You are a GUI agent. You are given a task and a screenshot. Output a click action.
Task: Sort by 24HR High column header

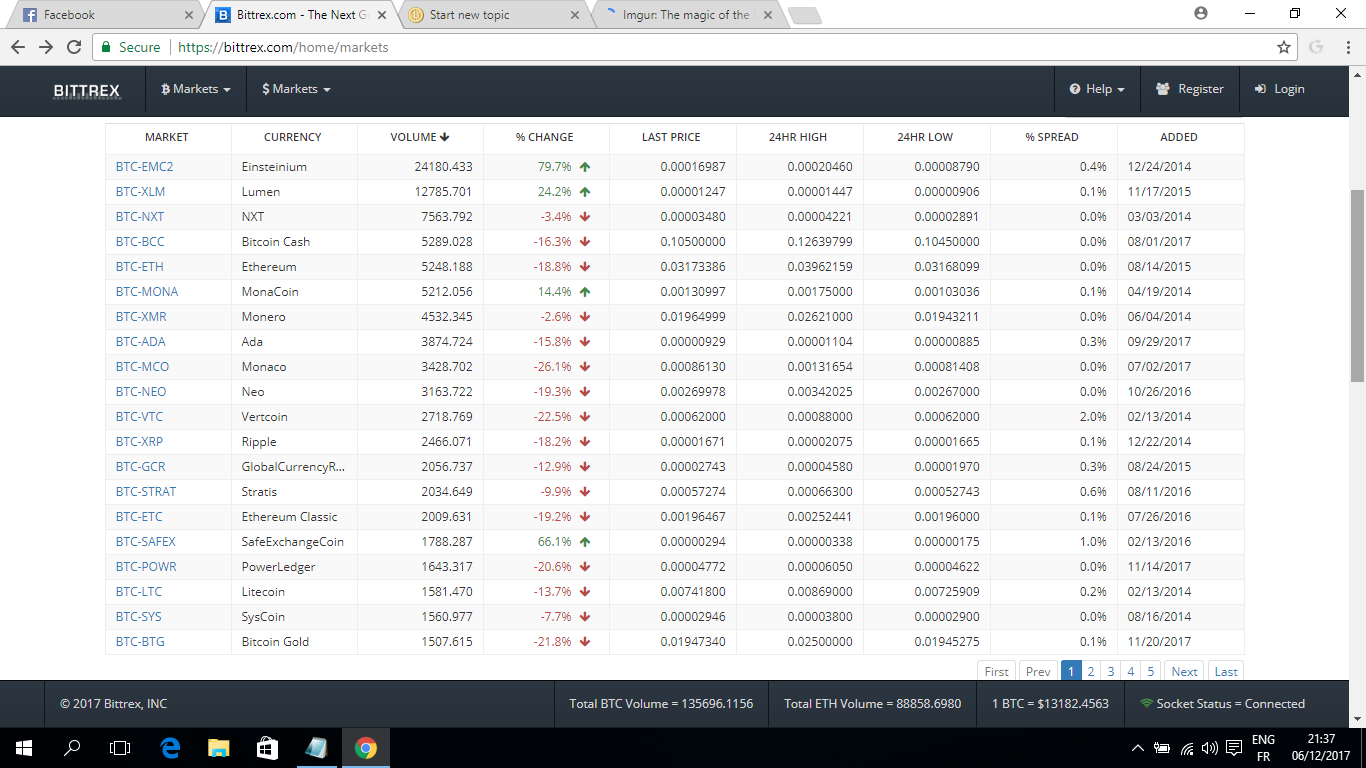pos(798,137)
